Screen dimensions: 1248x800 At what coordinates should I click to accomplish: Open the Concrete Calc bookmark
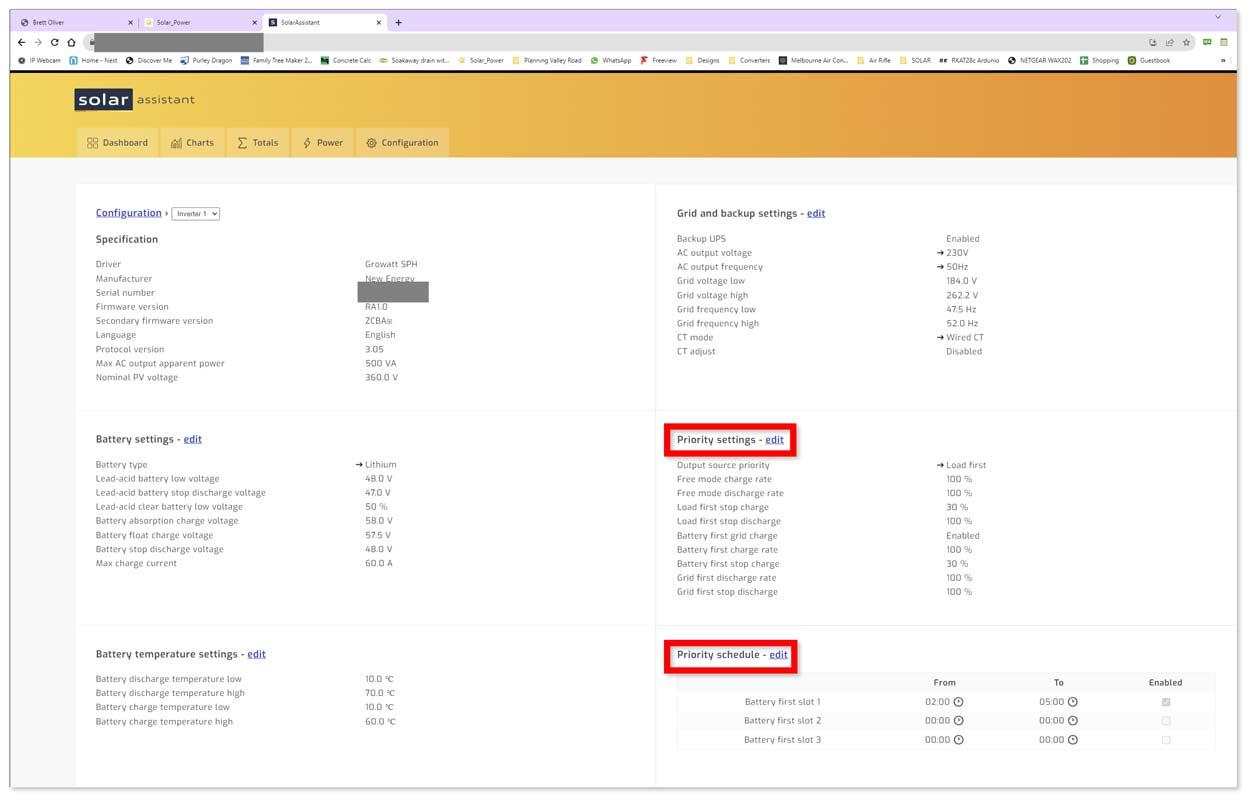pyautogui.click(x=346, y=60)
